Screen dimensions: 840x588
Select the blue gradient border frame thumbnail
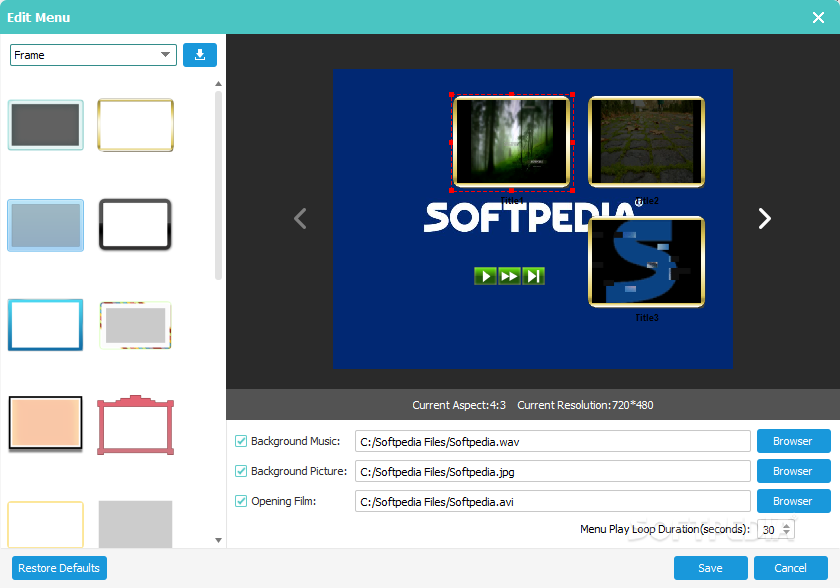[46, 325]
